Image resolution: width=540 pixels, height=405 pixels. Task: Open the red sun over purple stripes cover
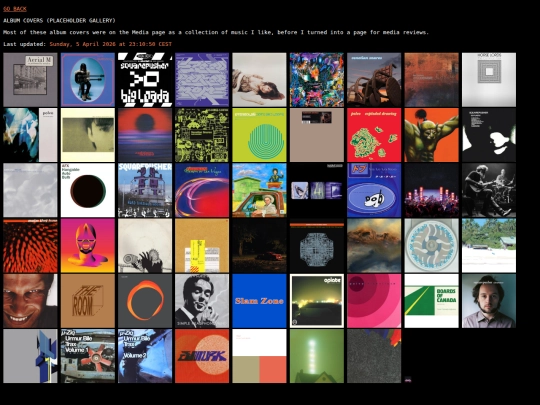coord(145,135)
